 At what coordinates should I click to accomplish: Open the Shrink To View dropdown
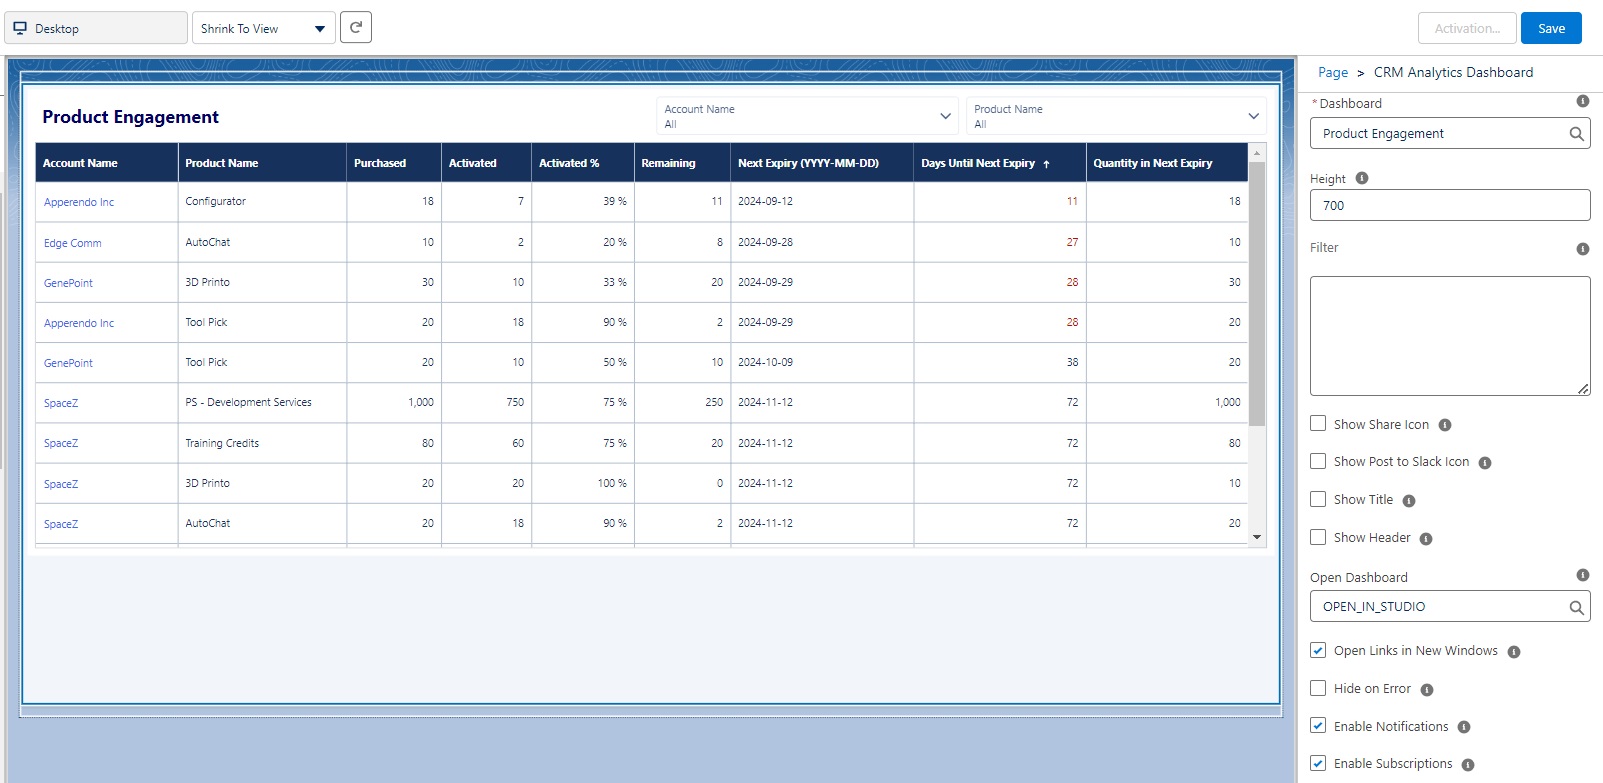pyautogui.click(x=263, y=28)
